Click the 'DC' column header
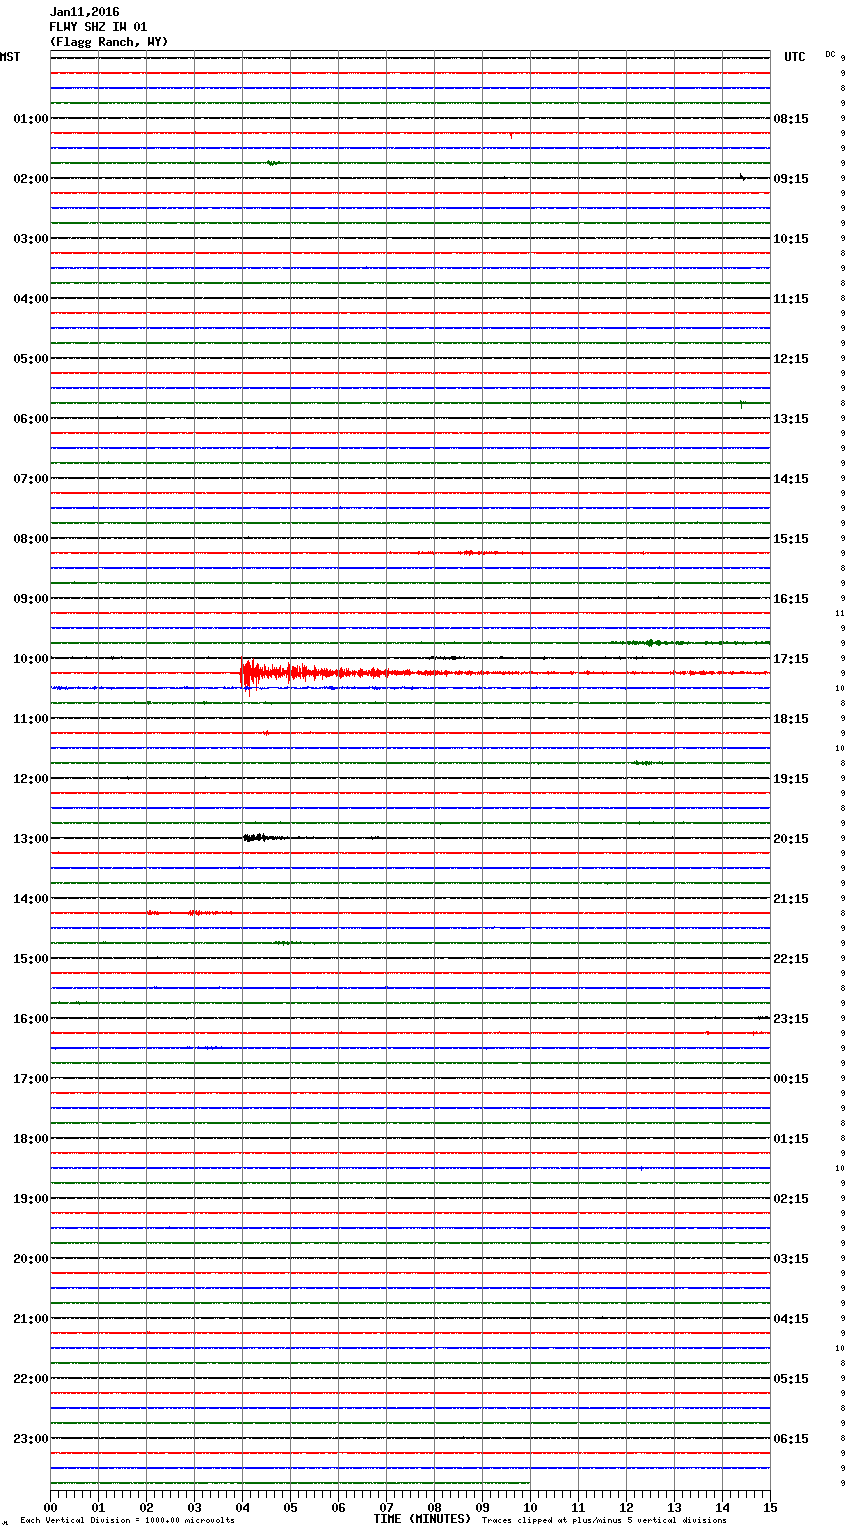Screen dimensions: 850x1534 [830, 54]
